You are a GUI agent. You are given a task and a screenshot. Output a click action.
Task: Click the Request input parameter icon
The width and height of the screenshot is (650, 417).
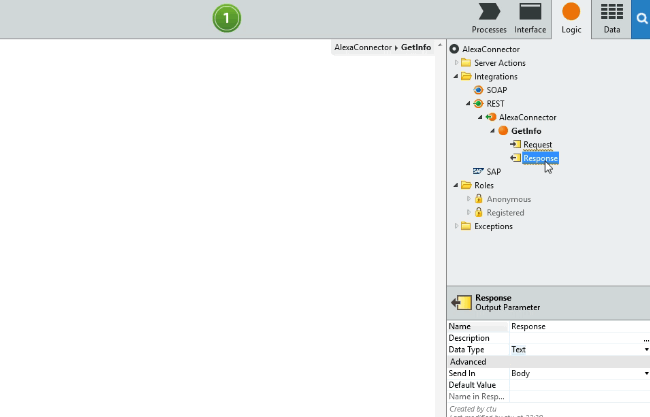pyautogui.click(x=515, y=144)
